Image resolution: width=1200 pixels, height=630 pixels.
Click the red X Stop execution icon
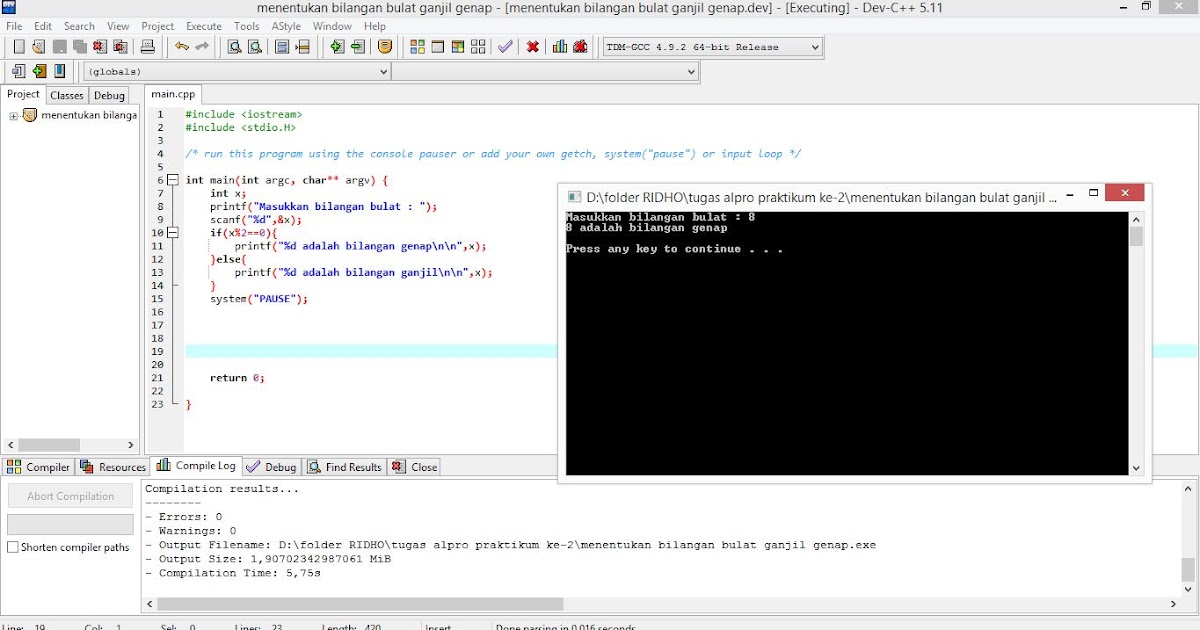point(533,47)
